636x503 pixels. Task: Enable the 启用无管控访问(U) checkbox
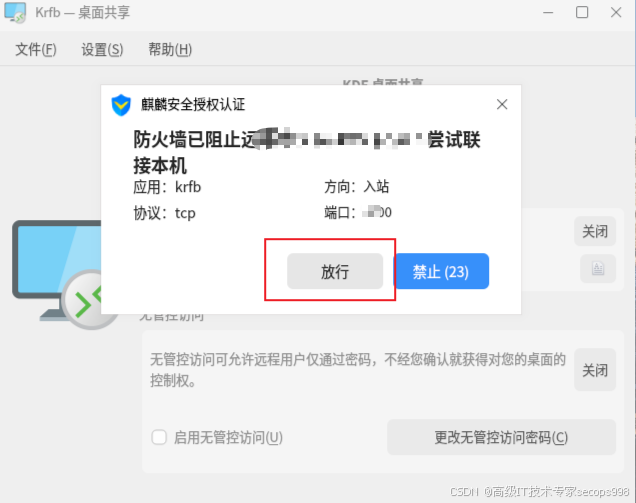coord(159,437)
